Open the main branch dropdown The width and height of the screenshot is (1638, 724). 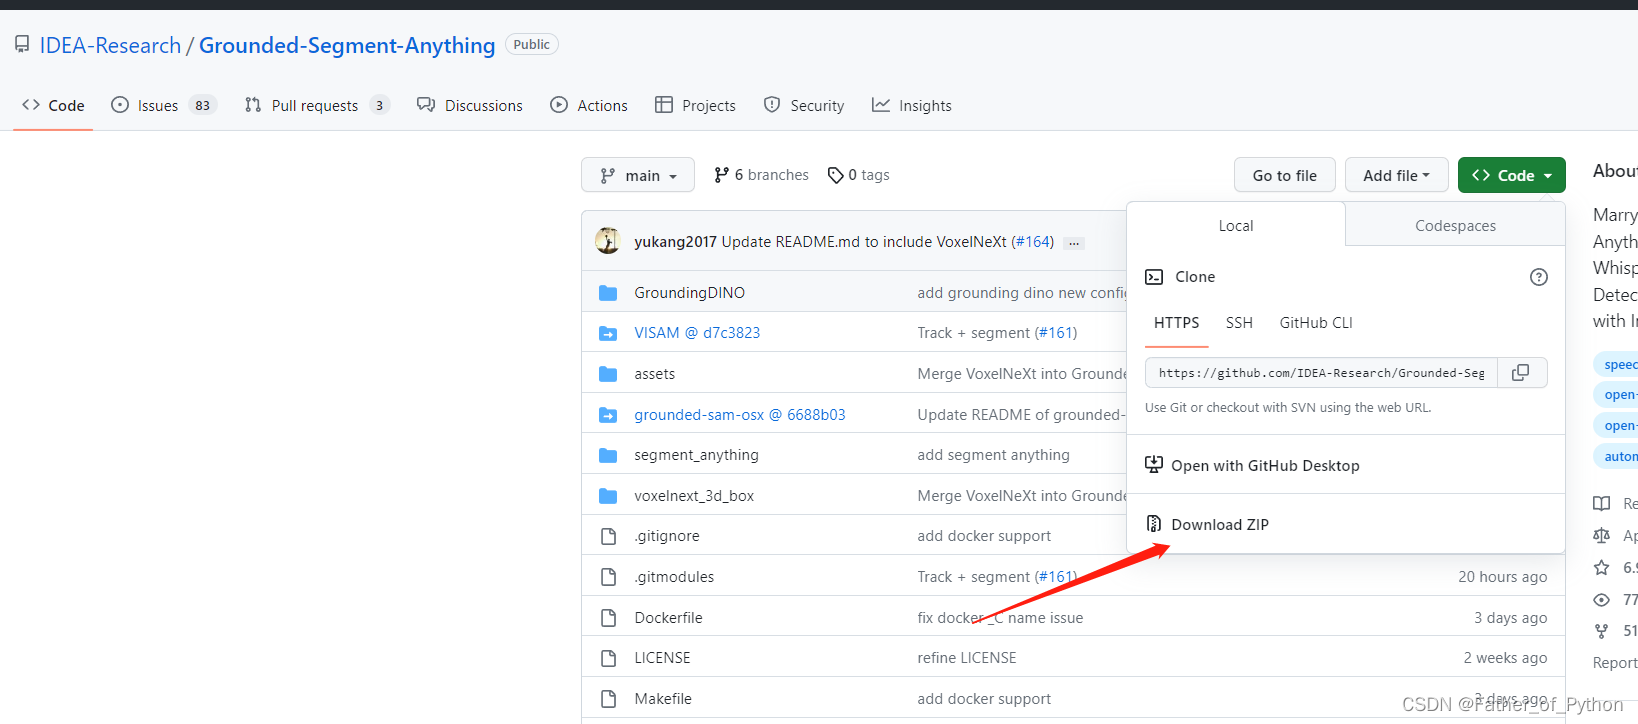tap(638, 175)
